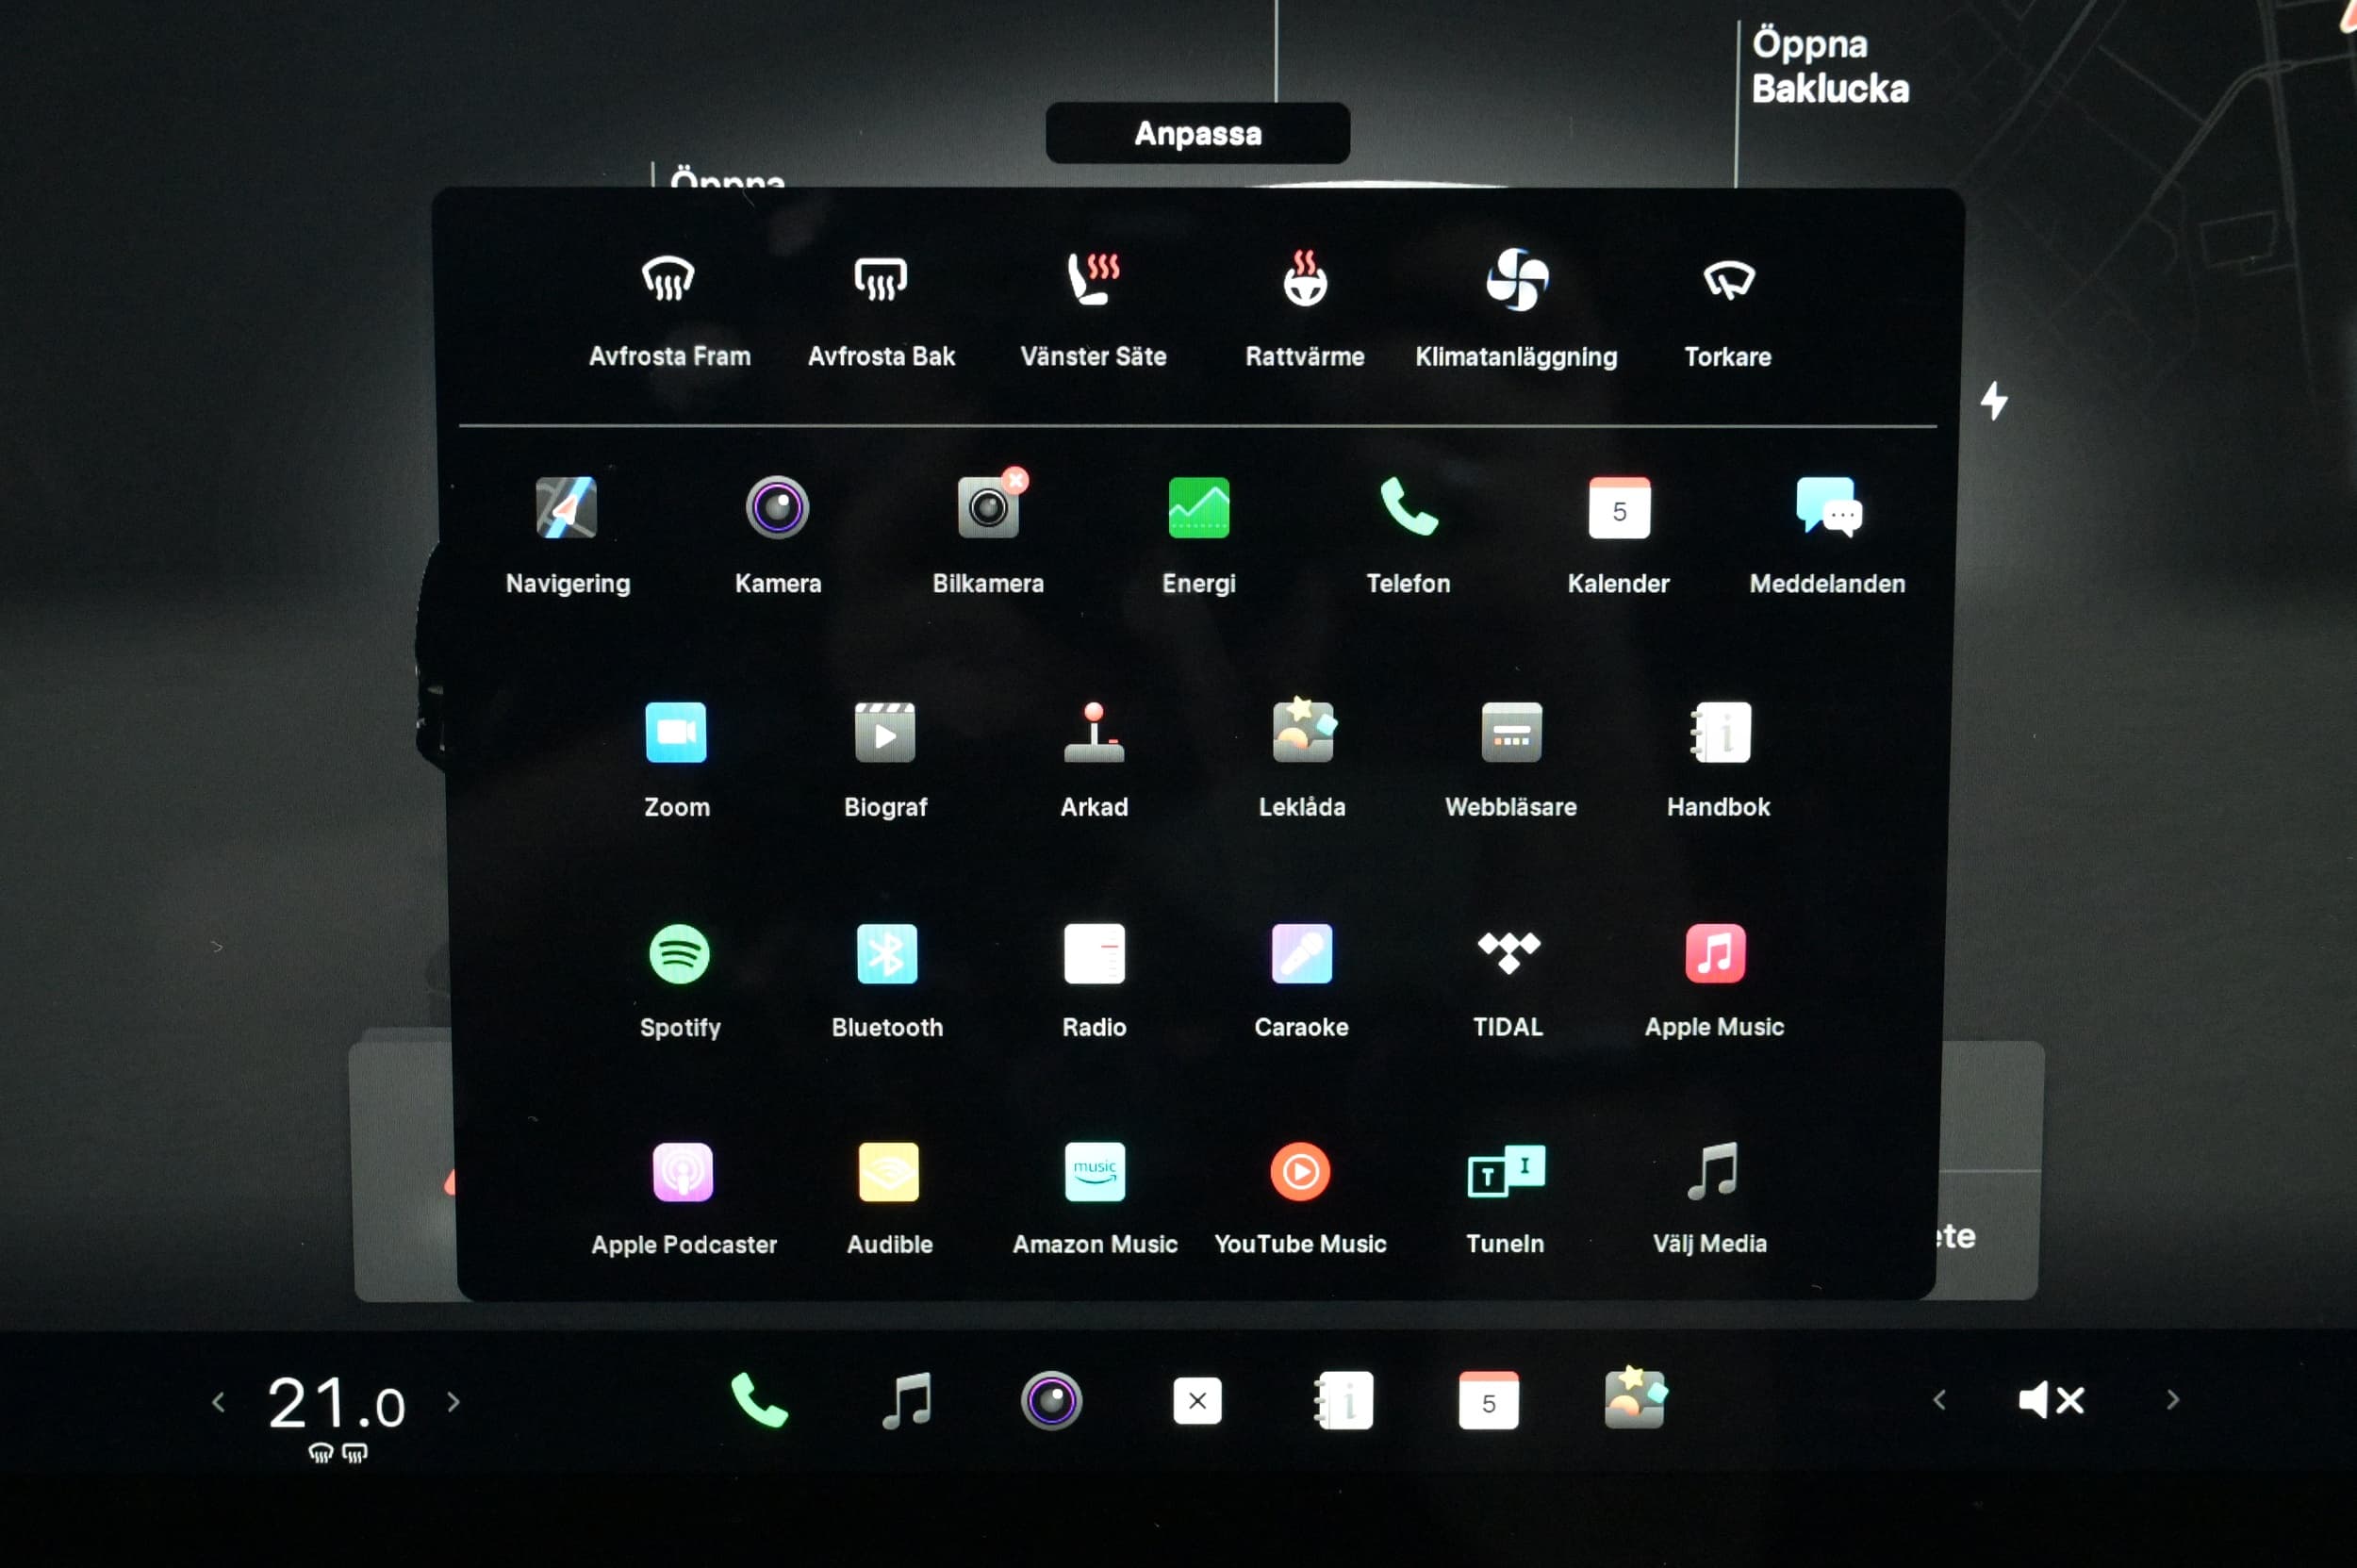The width and height of the screenshot is (2357, 1568).
Task: Unmute using the muted speaker icon
Action: click(2052, 1400)
